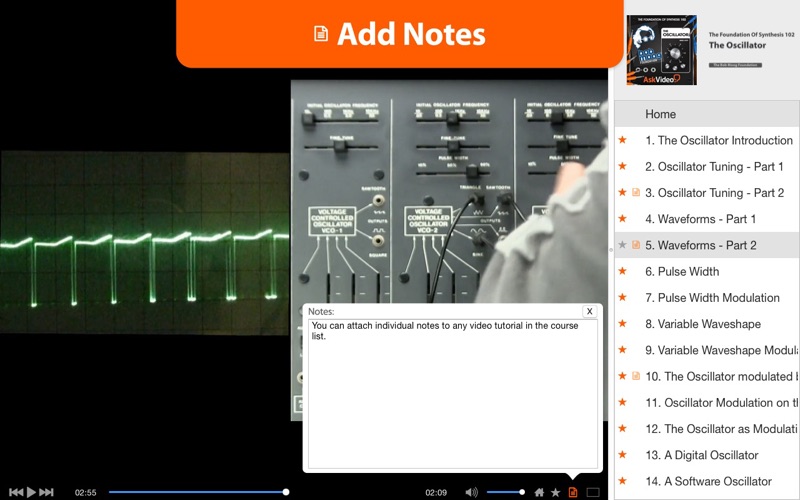
Task: Toggle star for Pulse Width Modulation
Action: click(x=622, y=297)
